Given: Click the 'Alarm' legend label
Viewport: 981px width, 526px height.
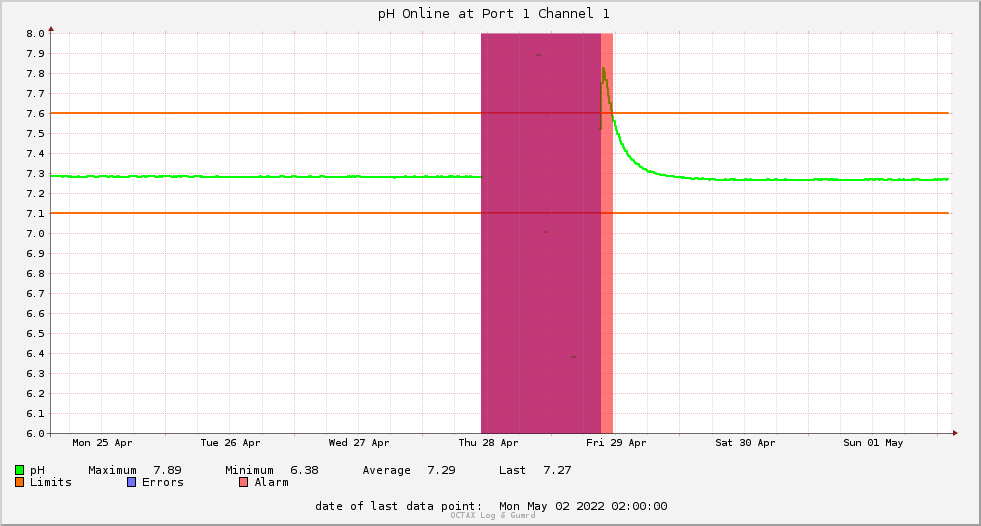Looking at the screenshot, I should point(272,482).
